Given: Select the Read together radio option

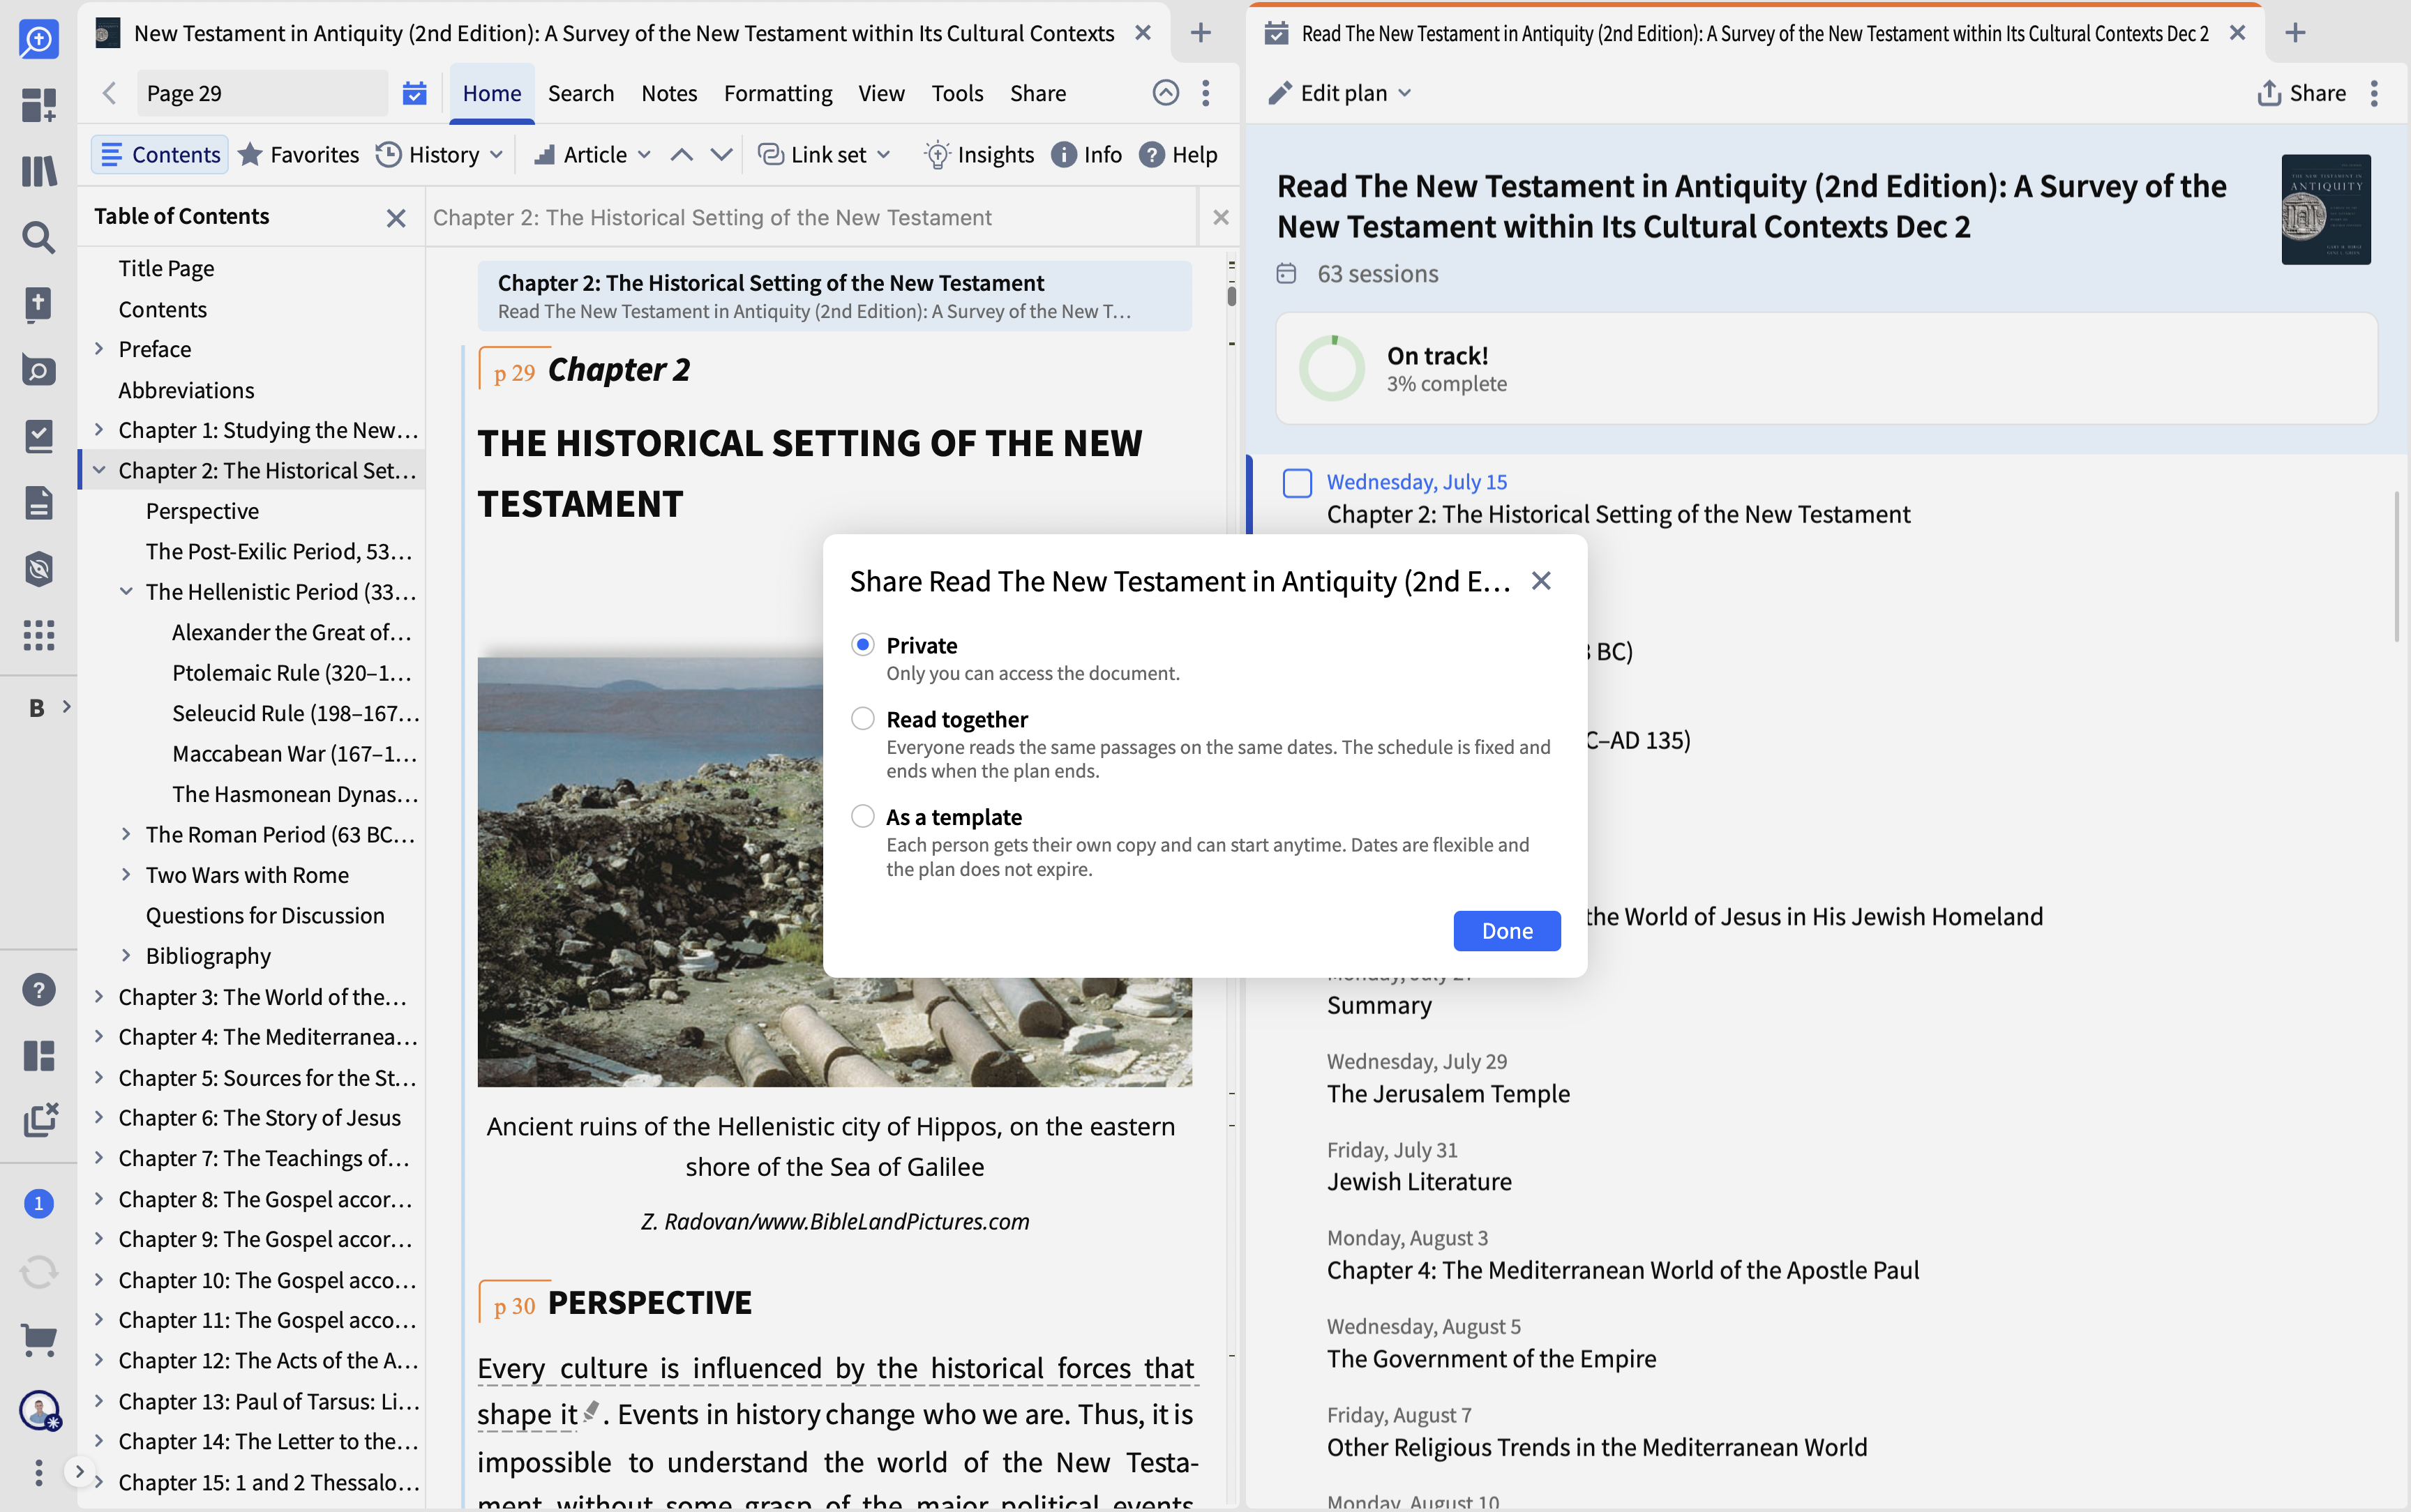Looking at the screenshot, I should (x=862, y=719).
